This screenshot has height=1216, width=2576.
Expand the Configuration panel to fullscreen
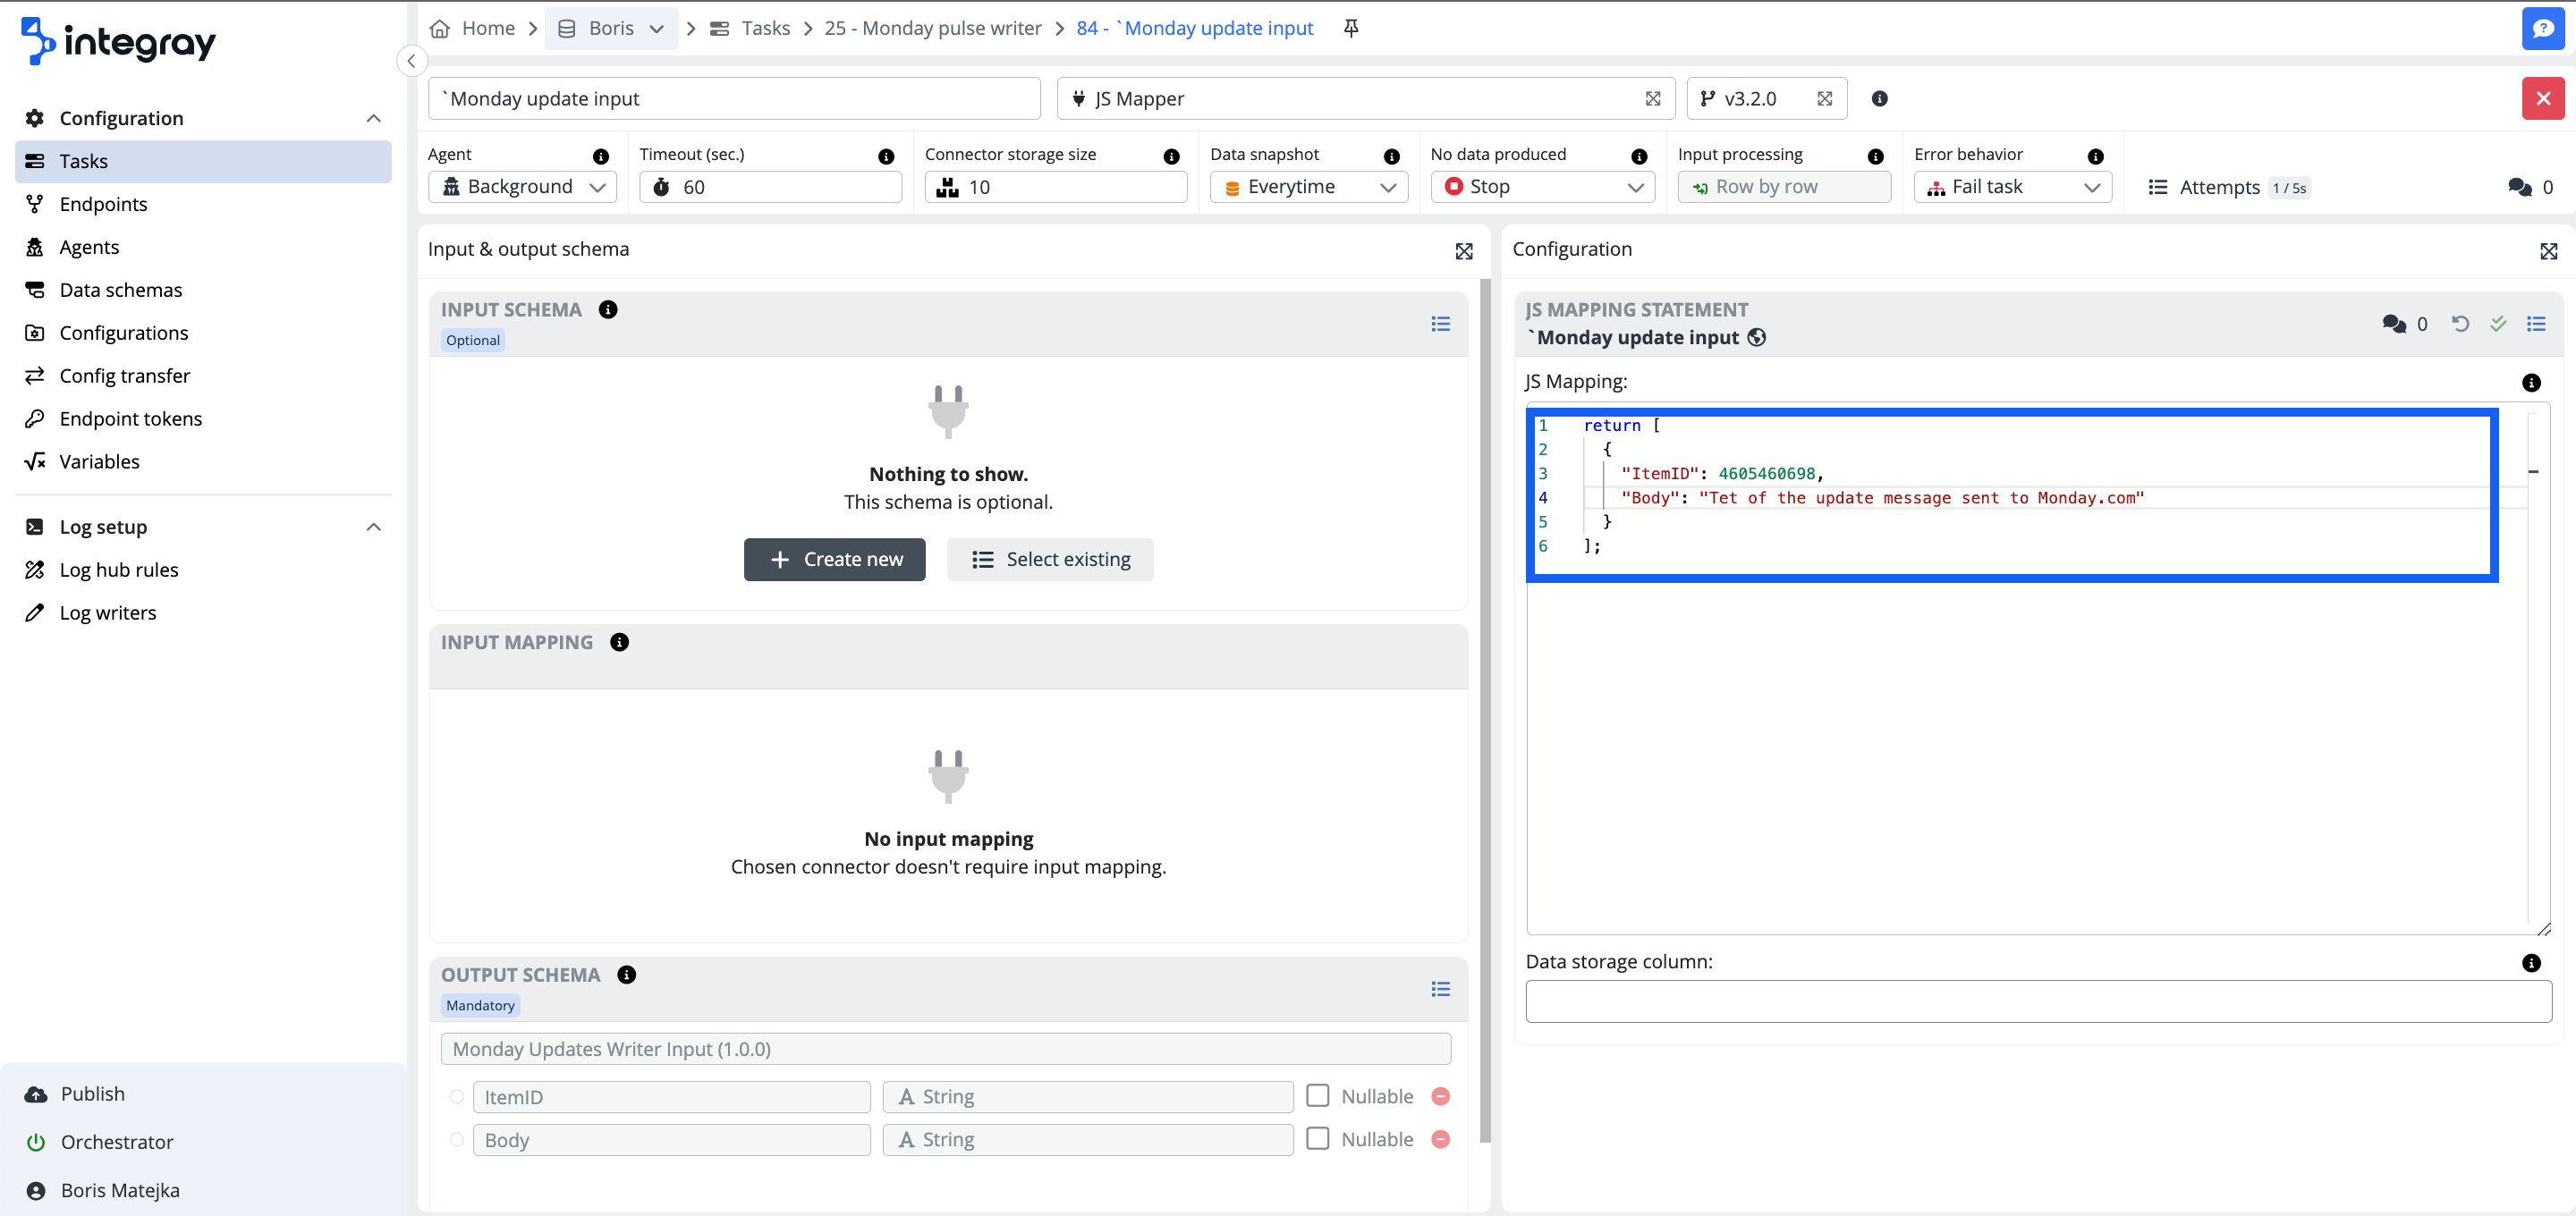[2548, 251]
